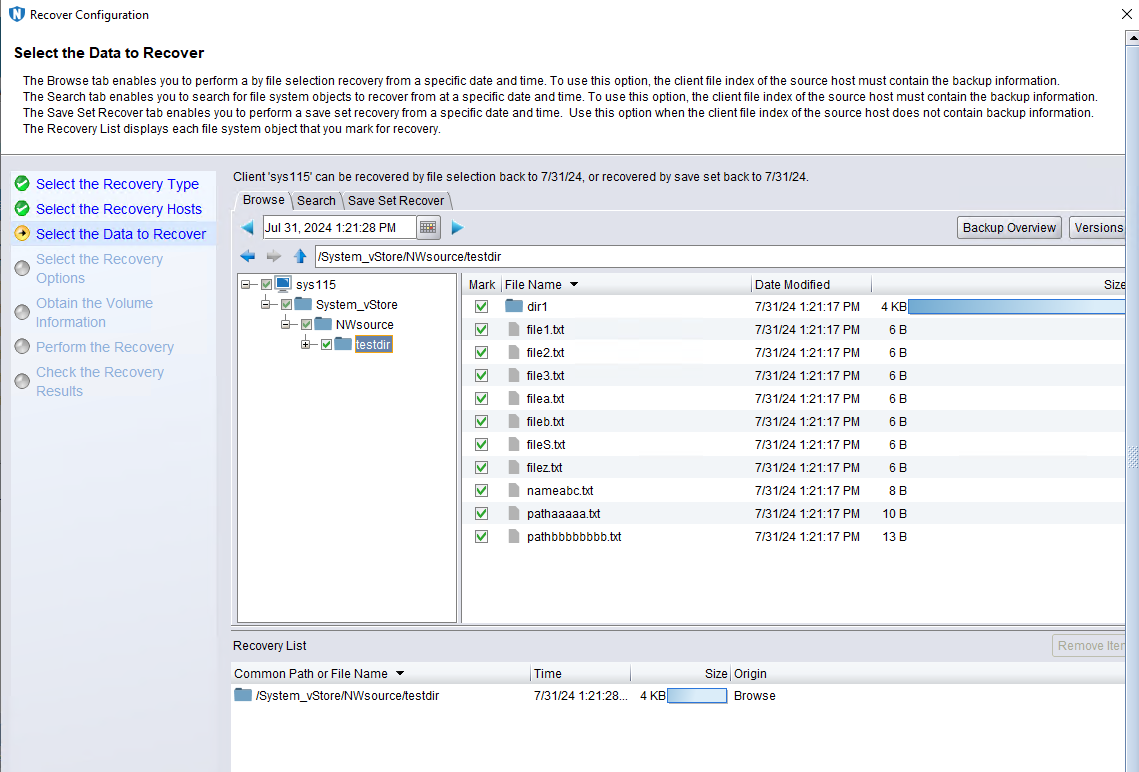The width and height of the screenshot is (1139, 772).
Task: Click the NWsource folder icon
Action: tap(323, 324)
